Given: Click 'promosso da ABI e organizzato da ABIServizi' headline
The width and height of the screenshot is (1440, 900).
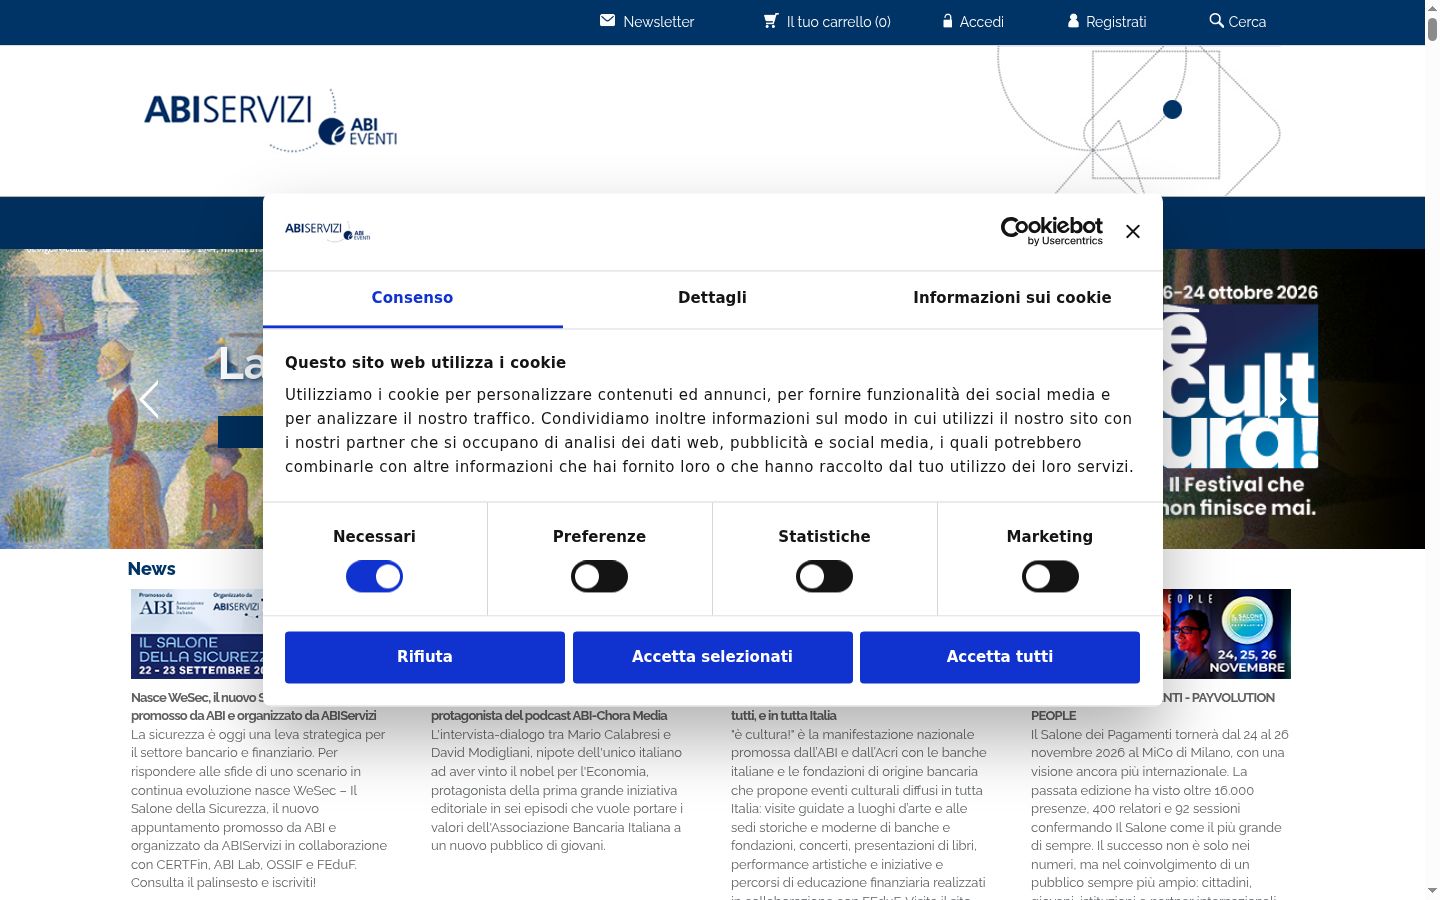Looking at the screenshot, I should (254, 716).
